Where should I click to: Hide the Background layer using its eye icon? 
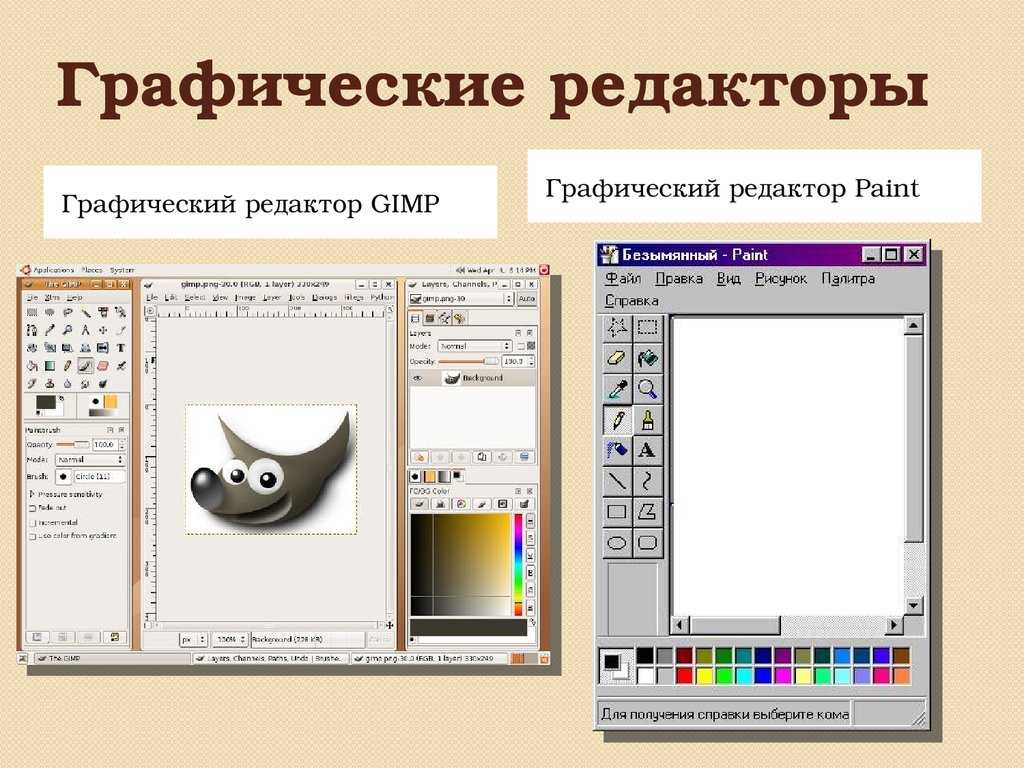pos(418,378)
